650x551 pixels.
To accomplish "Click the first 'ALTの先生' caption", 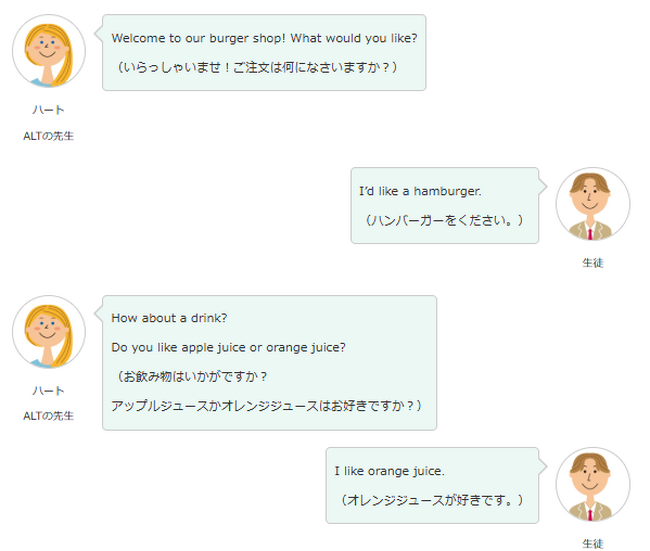I will [x=49, y=136].
